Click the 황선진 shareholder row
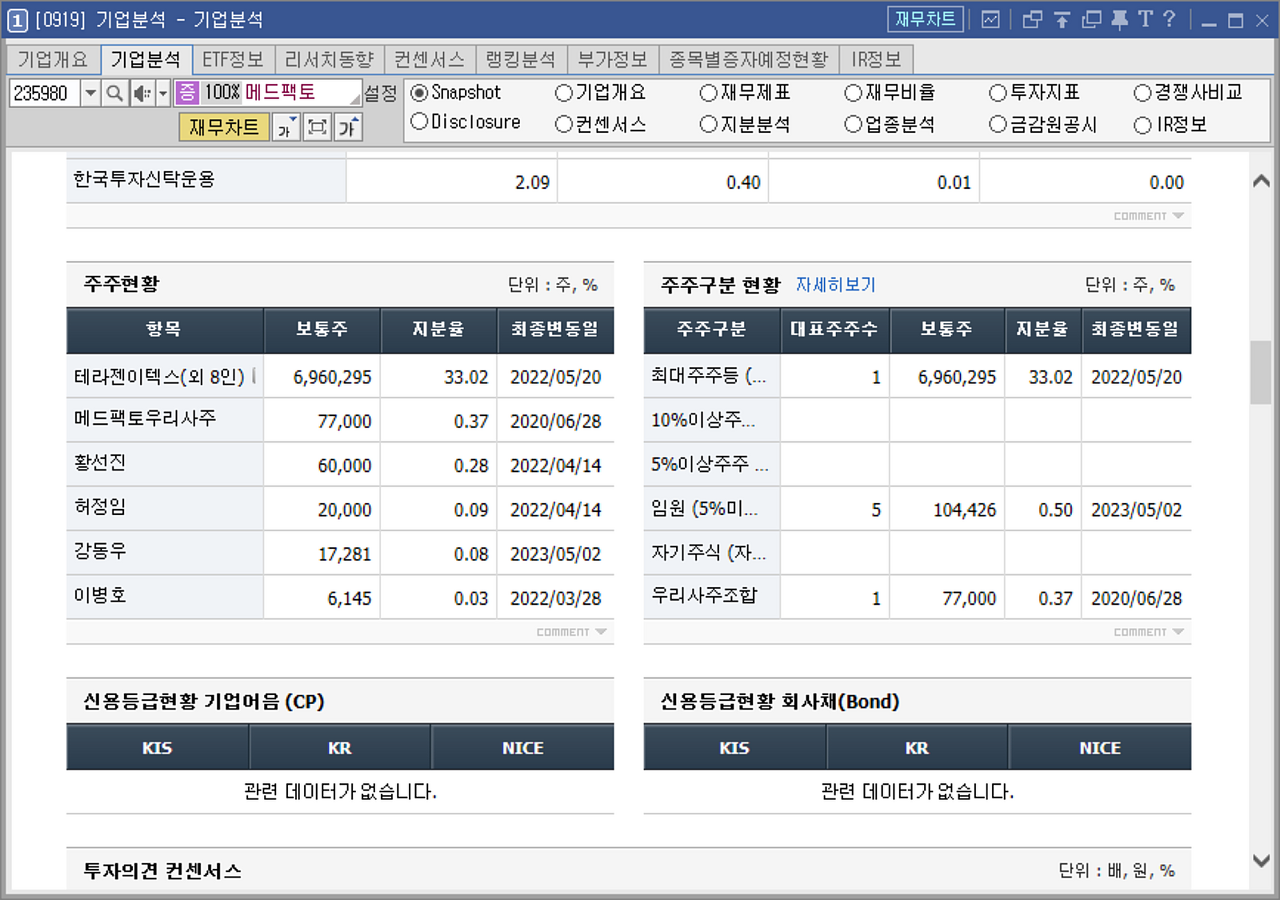 click(340, 464)
